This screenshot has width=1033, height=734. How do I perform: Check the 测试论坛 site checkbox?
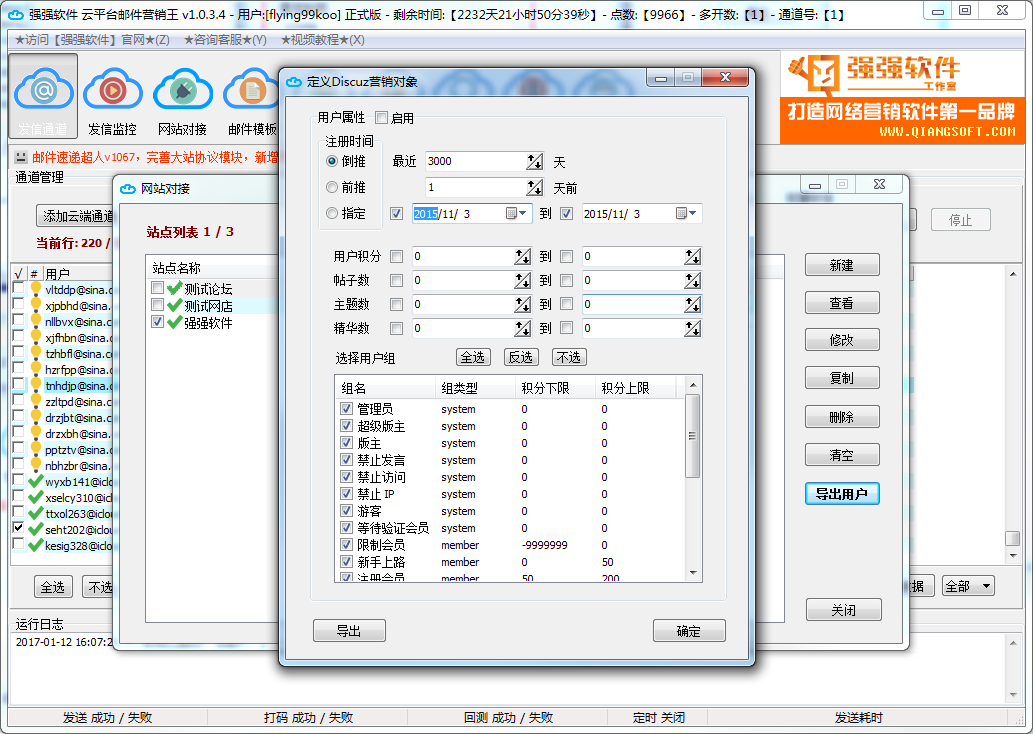[157, 288]
